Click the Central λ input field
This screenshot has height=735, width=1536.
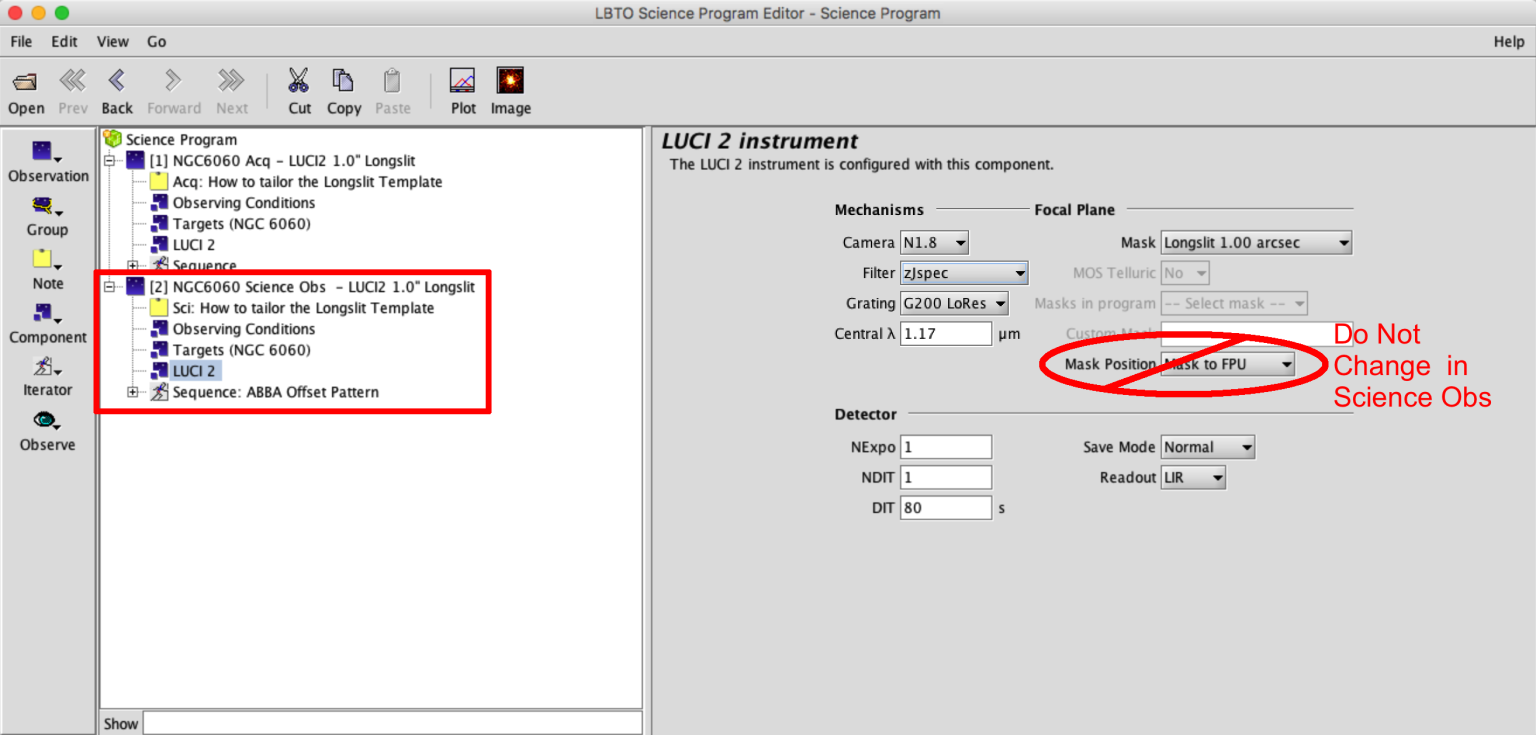(x=946, y=333)
